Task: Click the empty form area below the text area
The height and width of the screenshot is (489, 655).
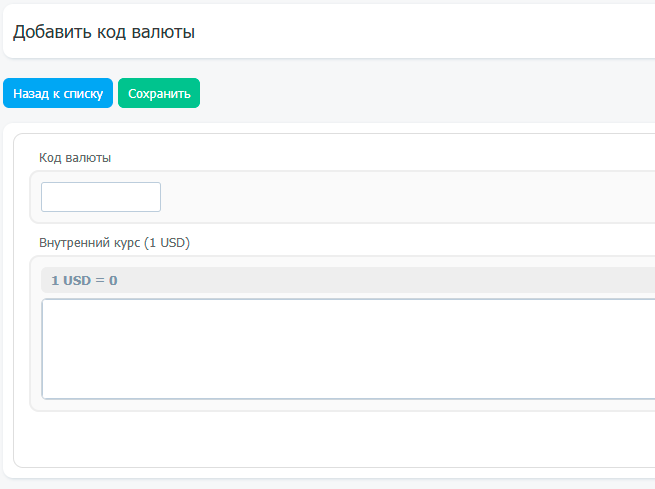Action: pos(330,438)
